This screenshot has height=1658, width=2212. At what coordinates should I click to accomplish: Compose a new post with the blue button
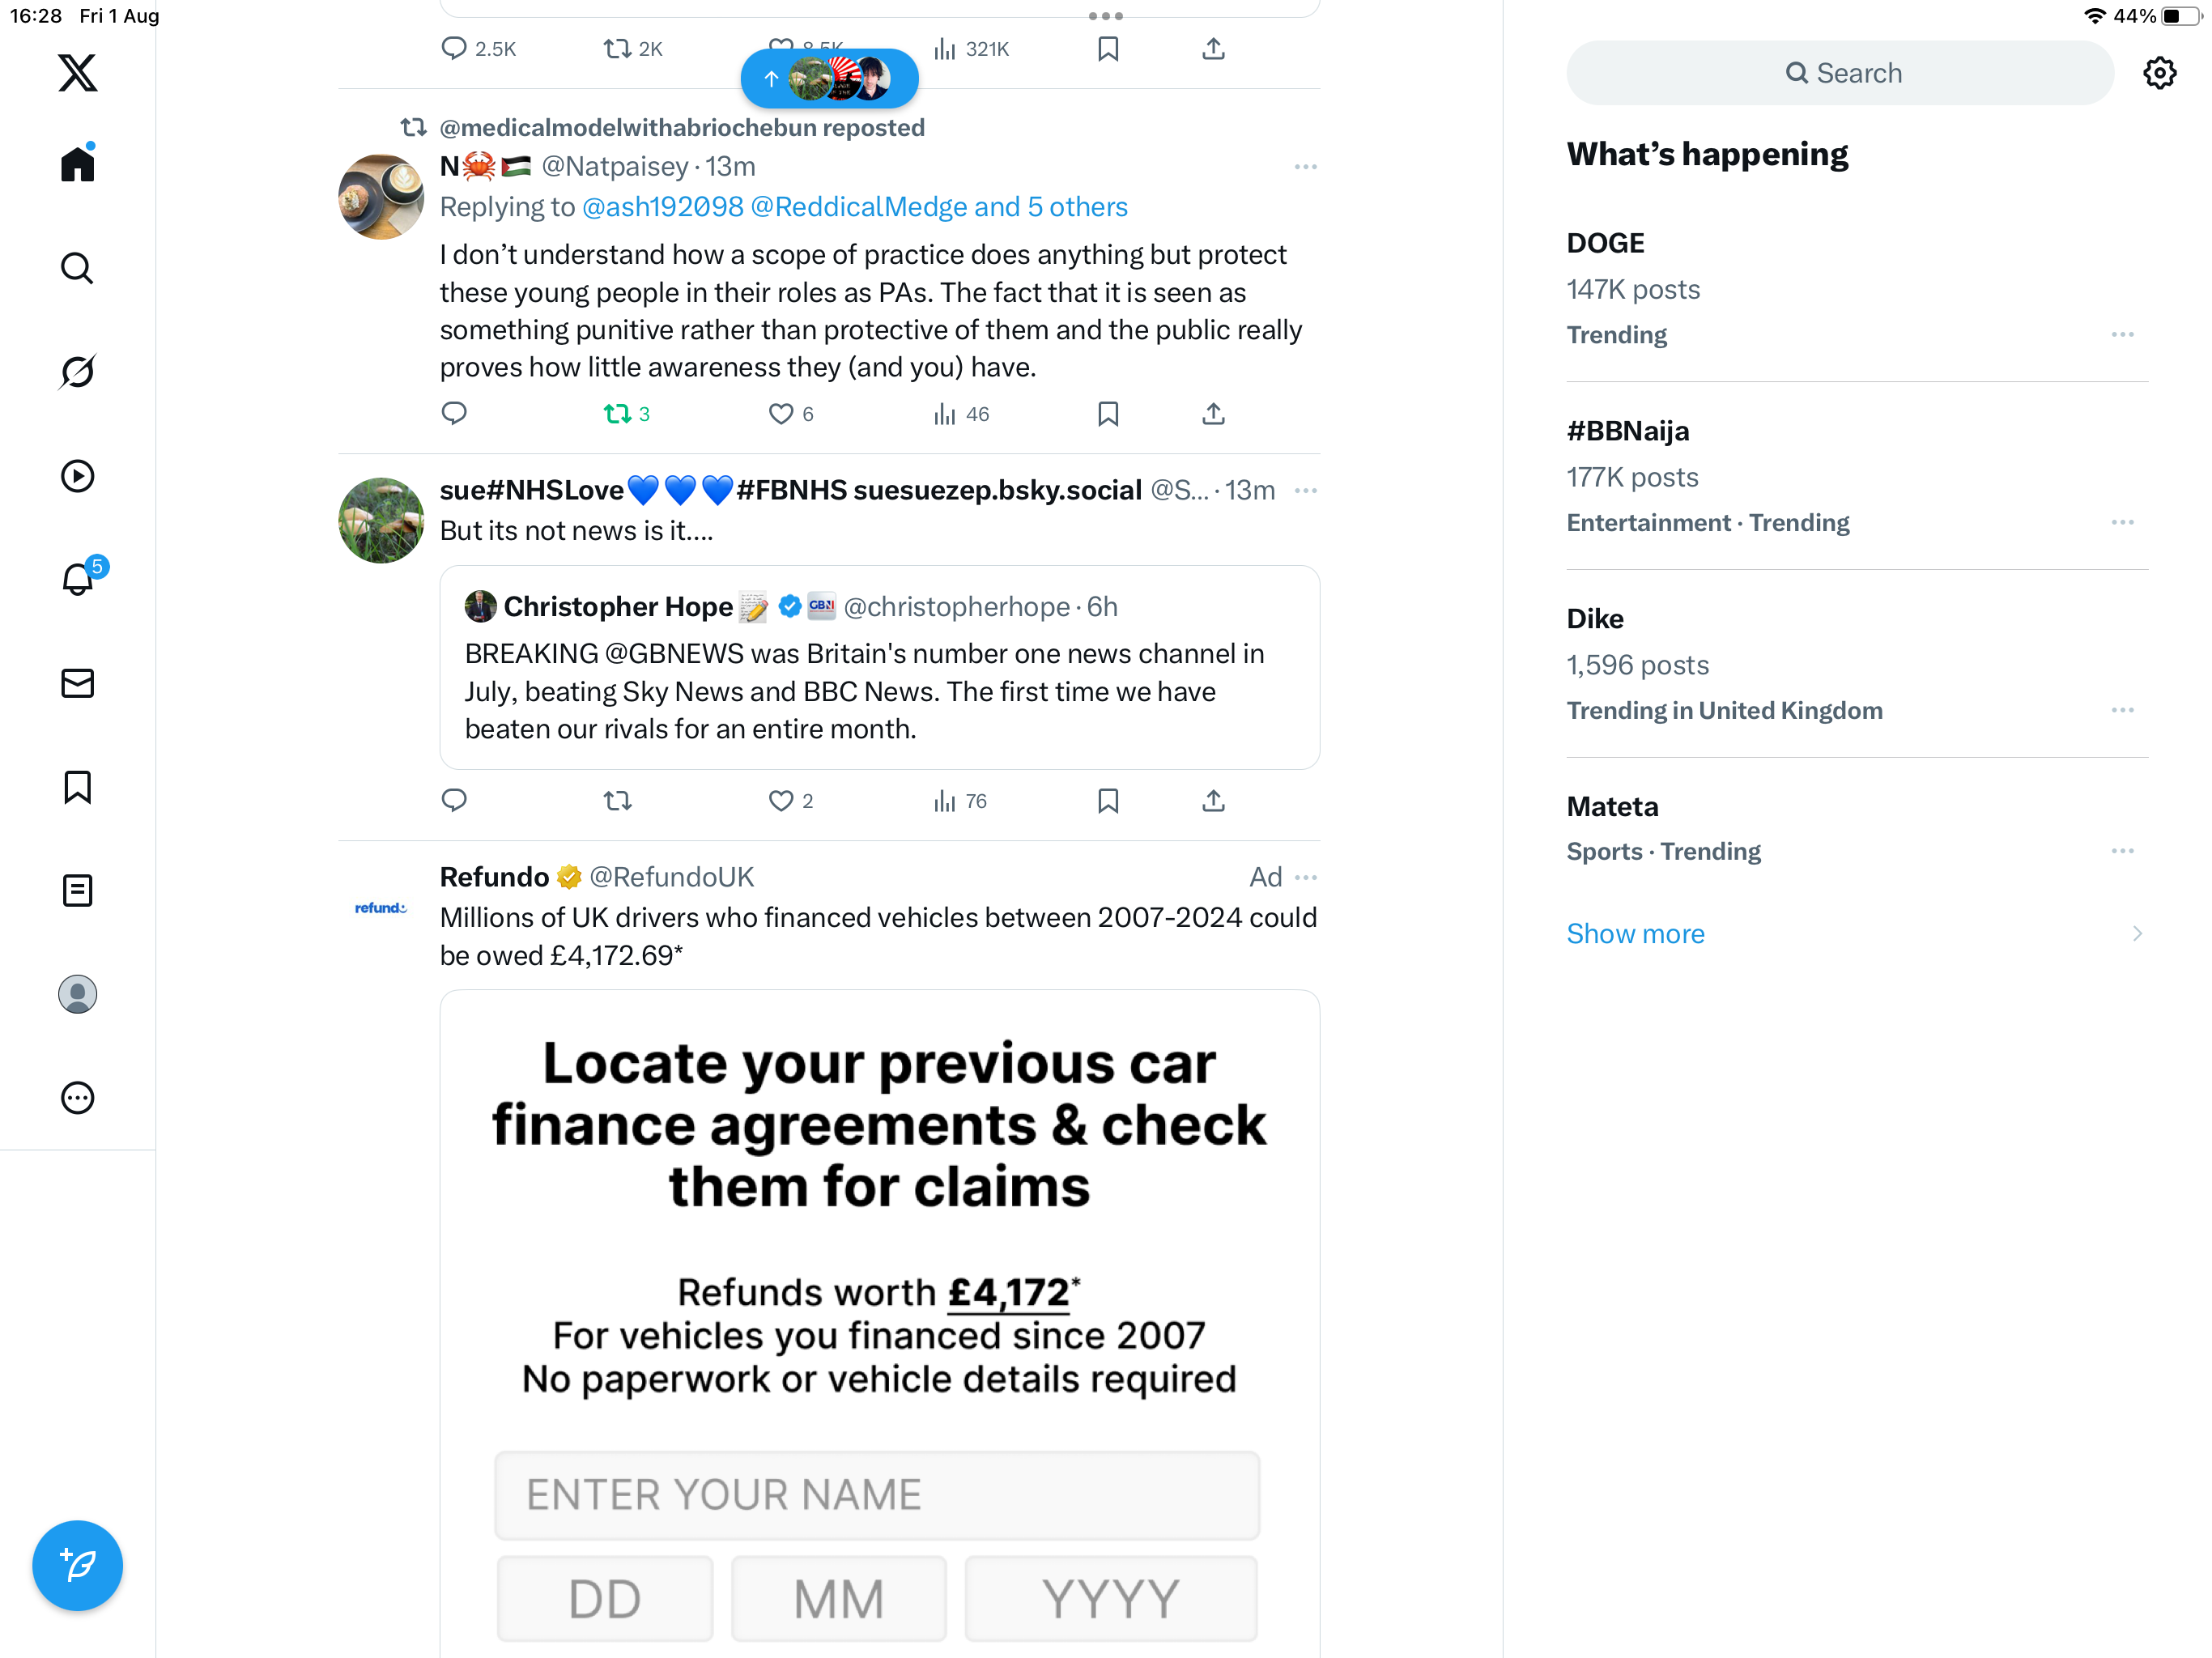tap(77, 1565)
